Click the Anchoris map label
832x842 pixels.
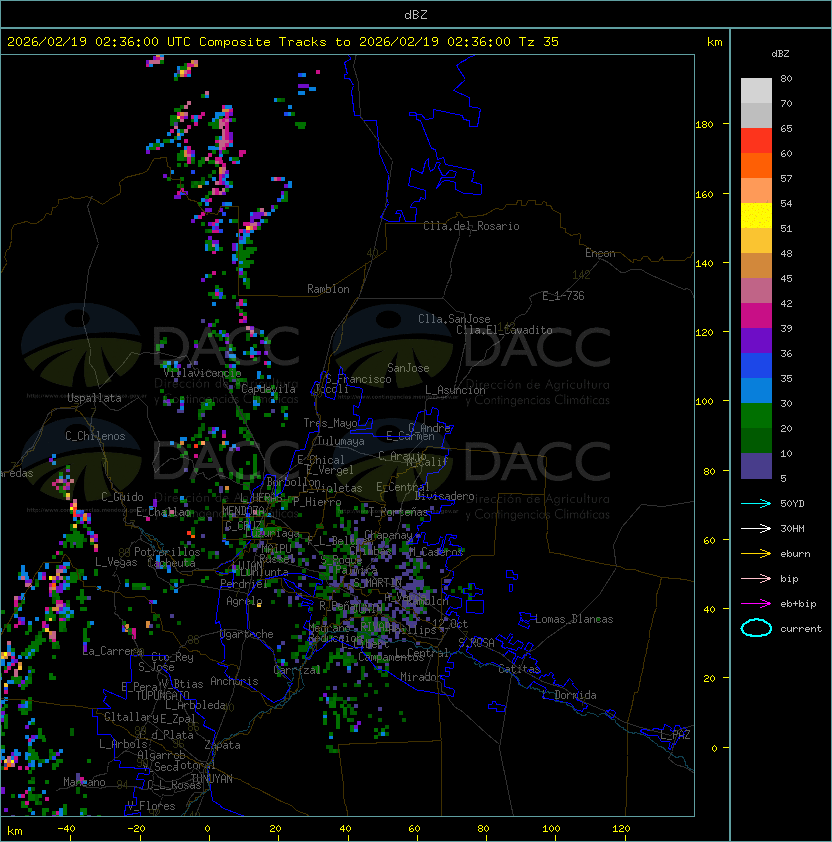234,681
